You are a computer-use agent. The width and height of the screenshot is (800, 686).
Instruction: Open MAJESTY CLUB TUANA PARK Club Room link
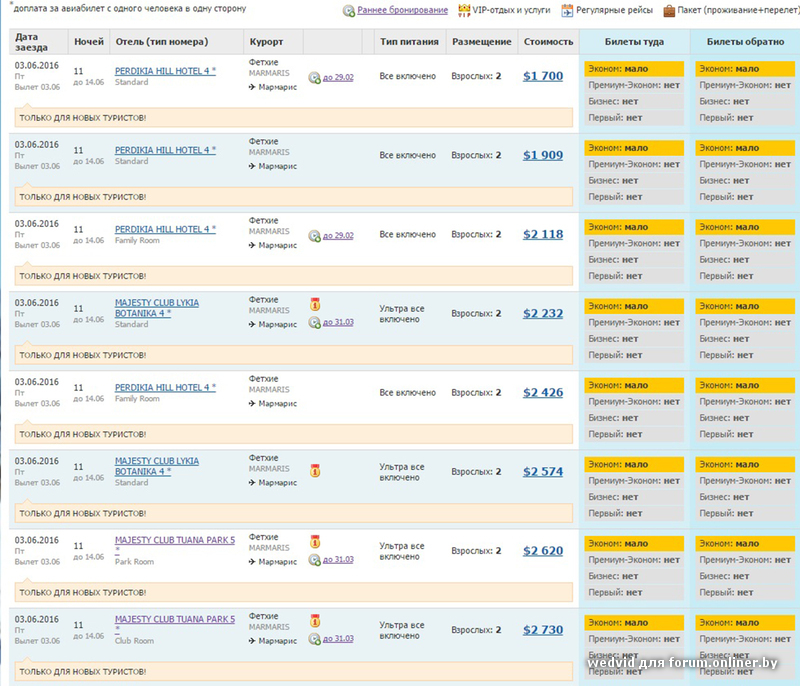click(175, 619)
